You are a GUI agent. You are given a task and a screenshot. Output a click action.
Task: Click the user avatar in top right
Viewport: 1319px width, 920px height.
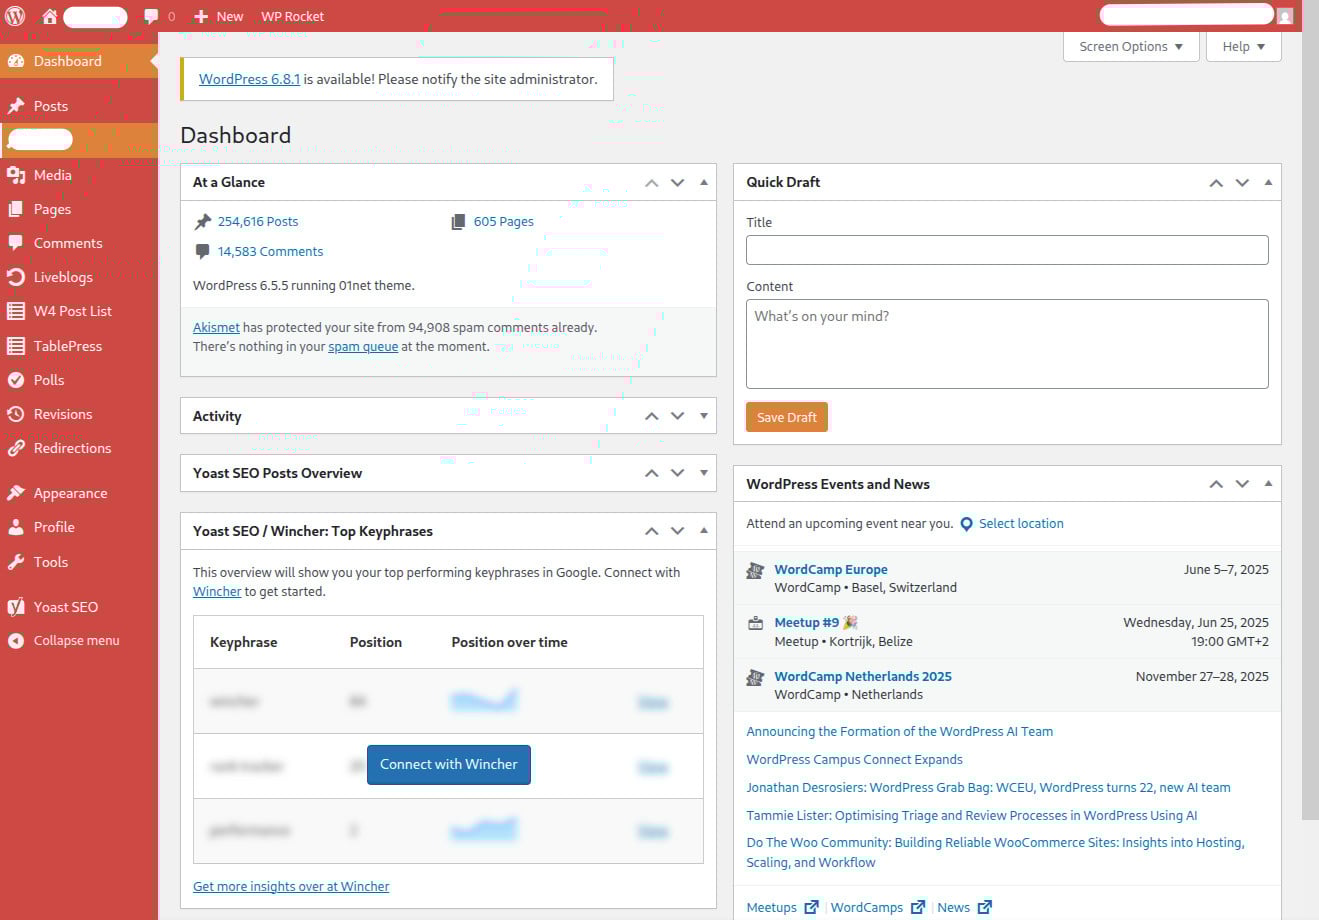click(x=1285, y=16)
